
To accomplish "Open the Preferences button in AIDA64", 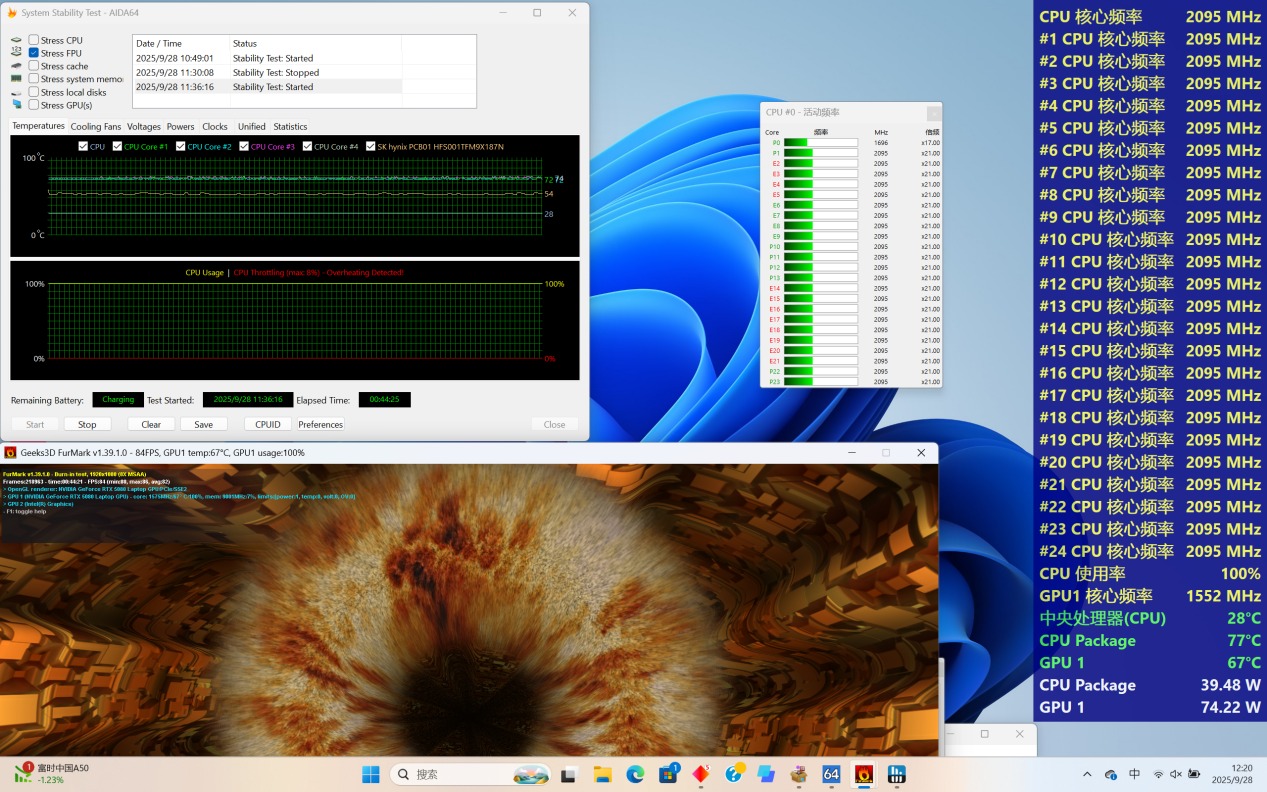I will pos(320,424).
